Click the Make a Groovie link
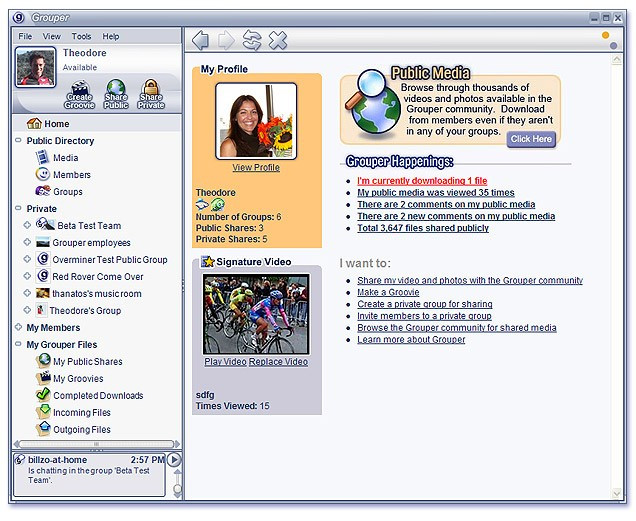The width and height of the screenshot is (636, 521). click(x=388, y=292)
